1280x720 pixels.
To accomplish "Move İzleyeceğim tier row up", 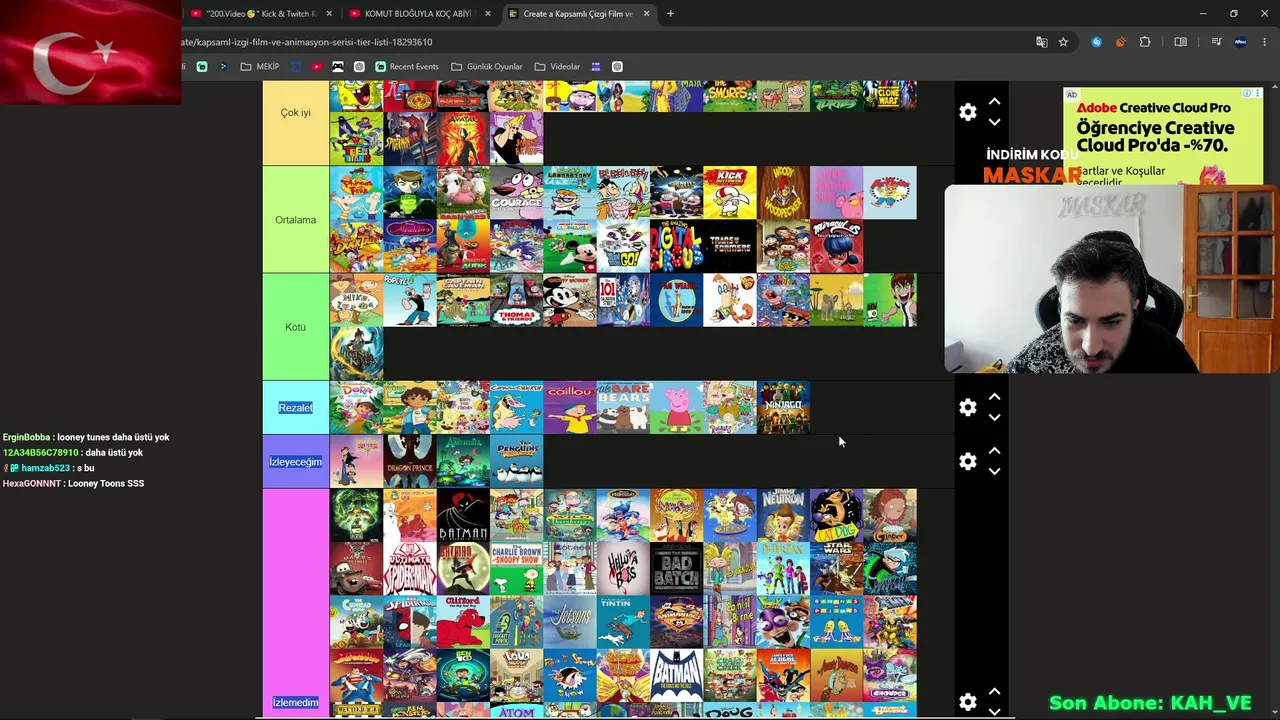I will point(994,451).
